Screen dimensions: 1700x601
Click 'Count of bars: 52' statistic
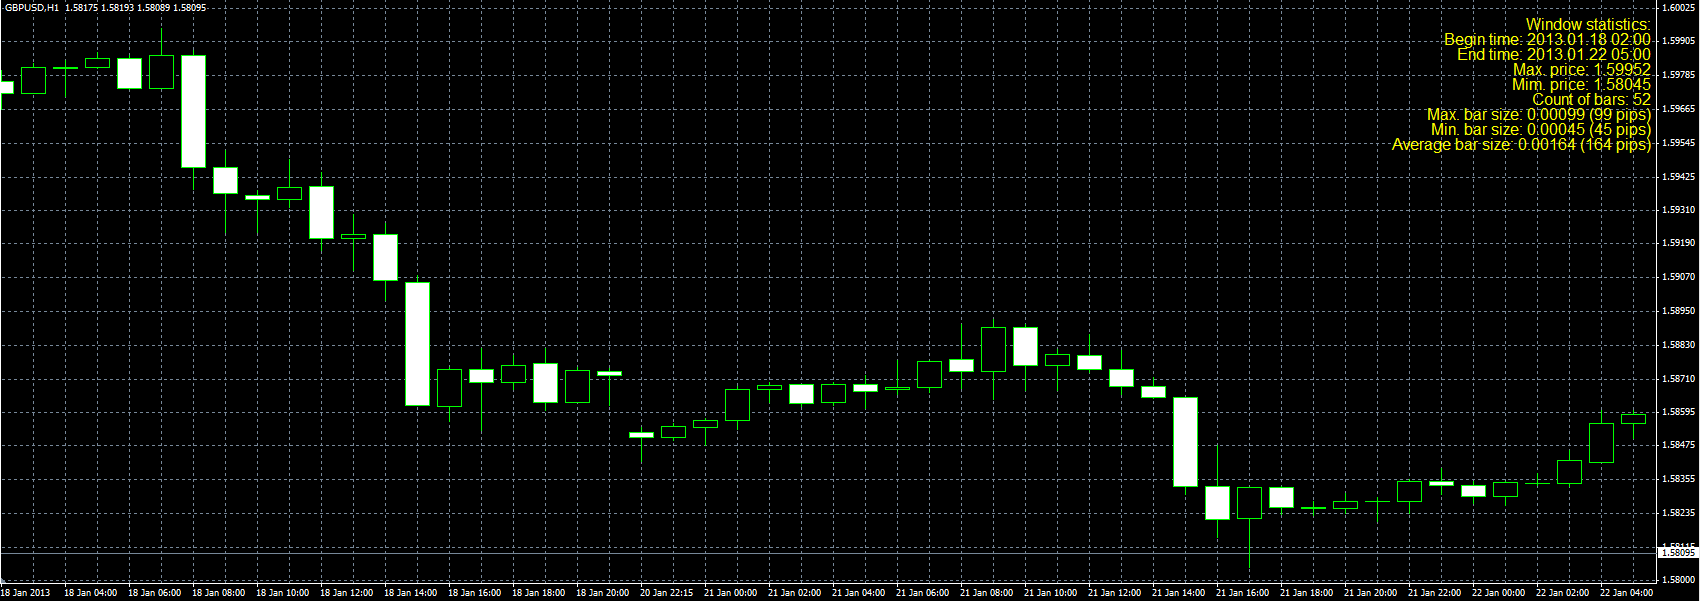tap(1591, 99)
